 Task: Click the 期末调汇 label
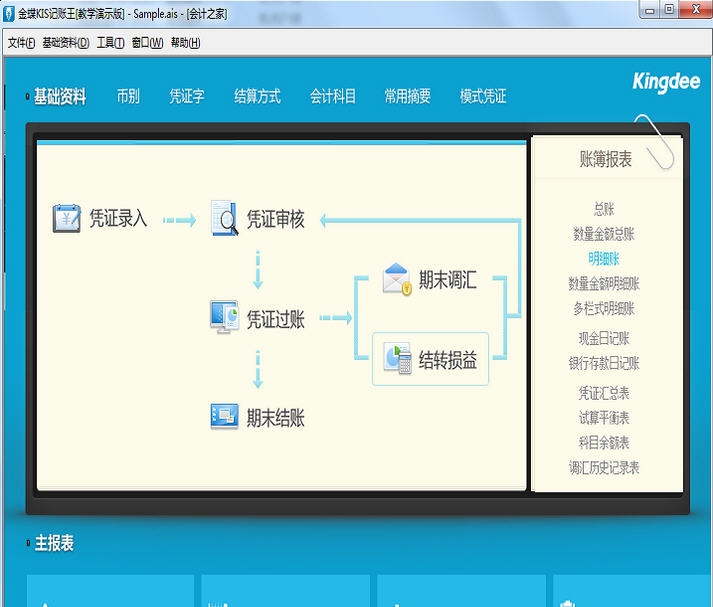tap(448, 280)
